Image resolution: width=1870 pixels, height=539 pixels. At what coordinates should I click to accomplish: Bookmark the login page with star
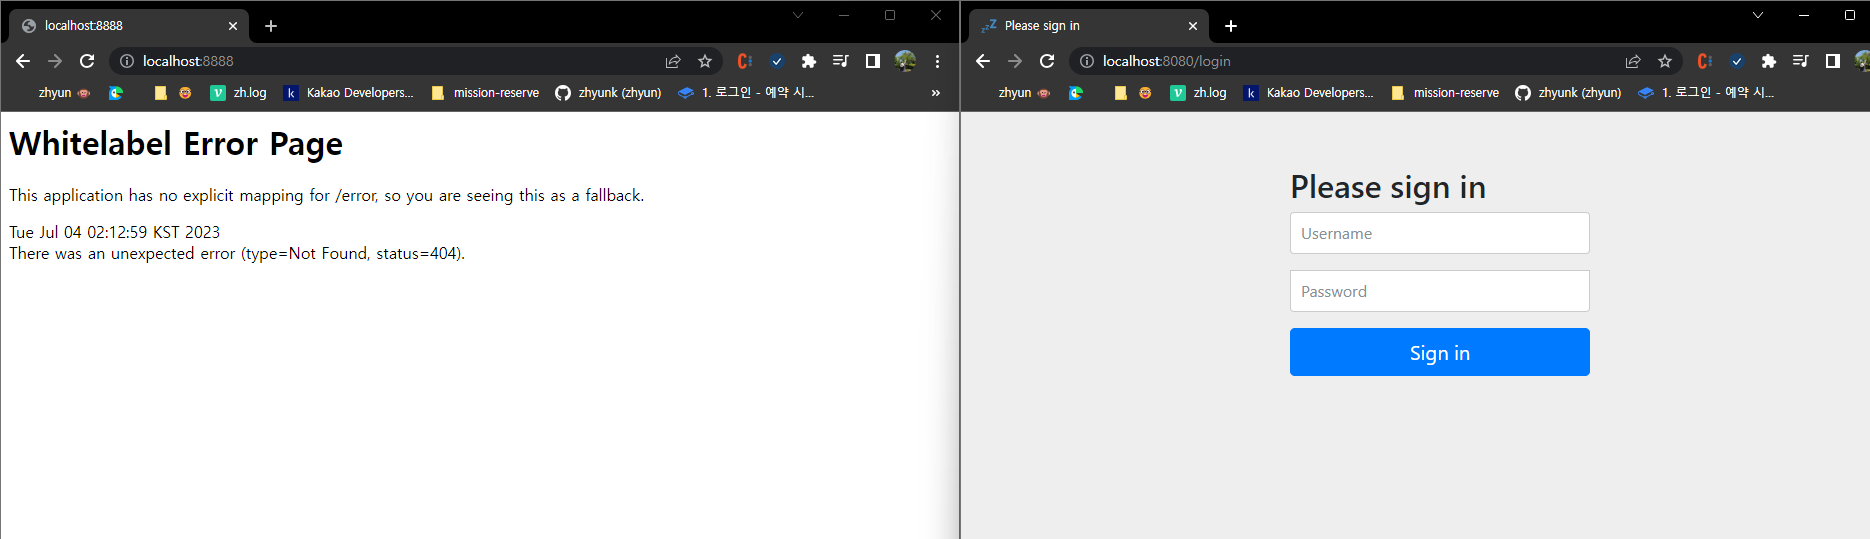click(x=1665, y=61)
